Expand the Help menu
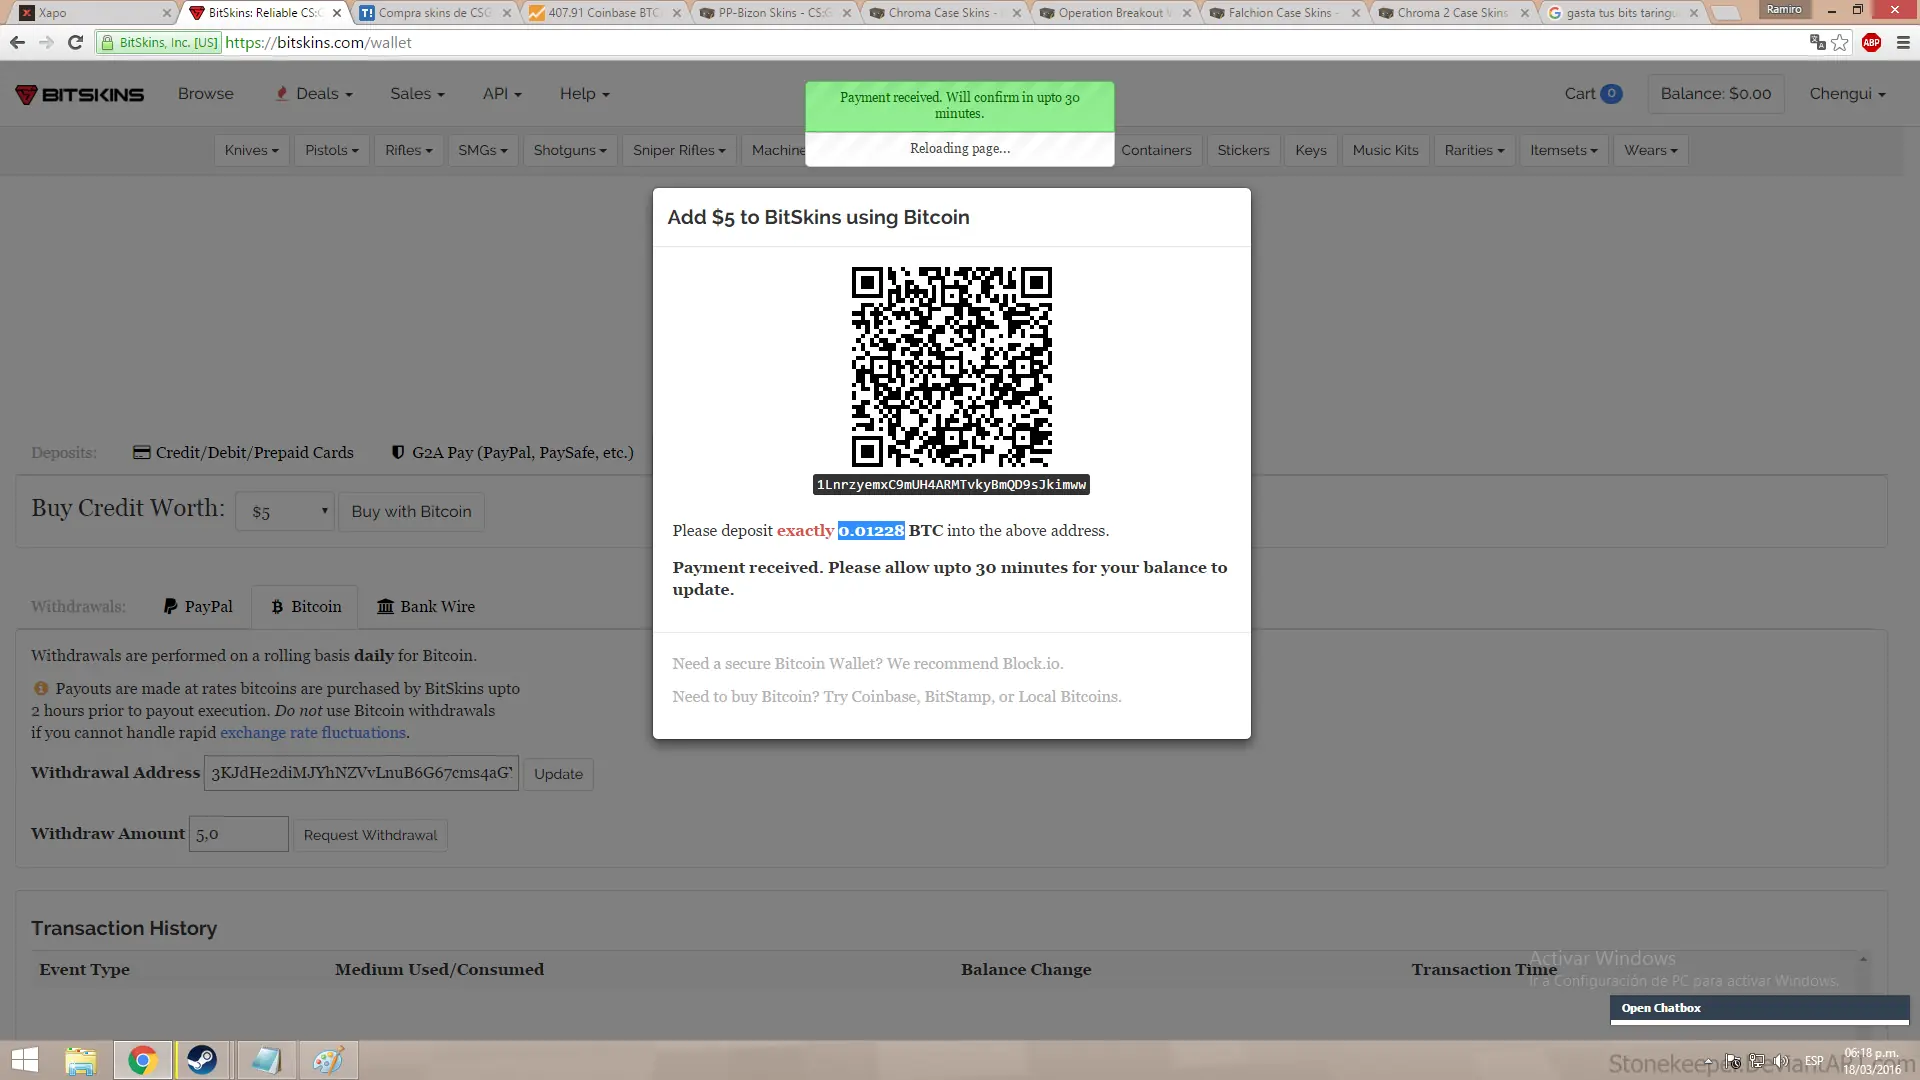 pos(585,94)
